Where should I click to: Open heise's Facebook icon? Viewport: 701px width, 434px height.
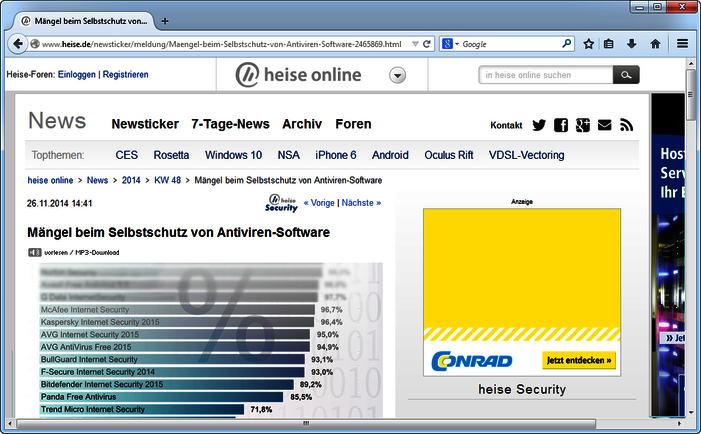coord(561,125)
